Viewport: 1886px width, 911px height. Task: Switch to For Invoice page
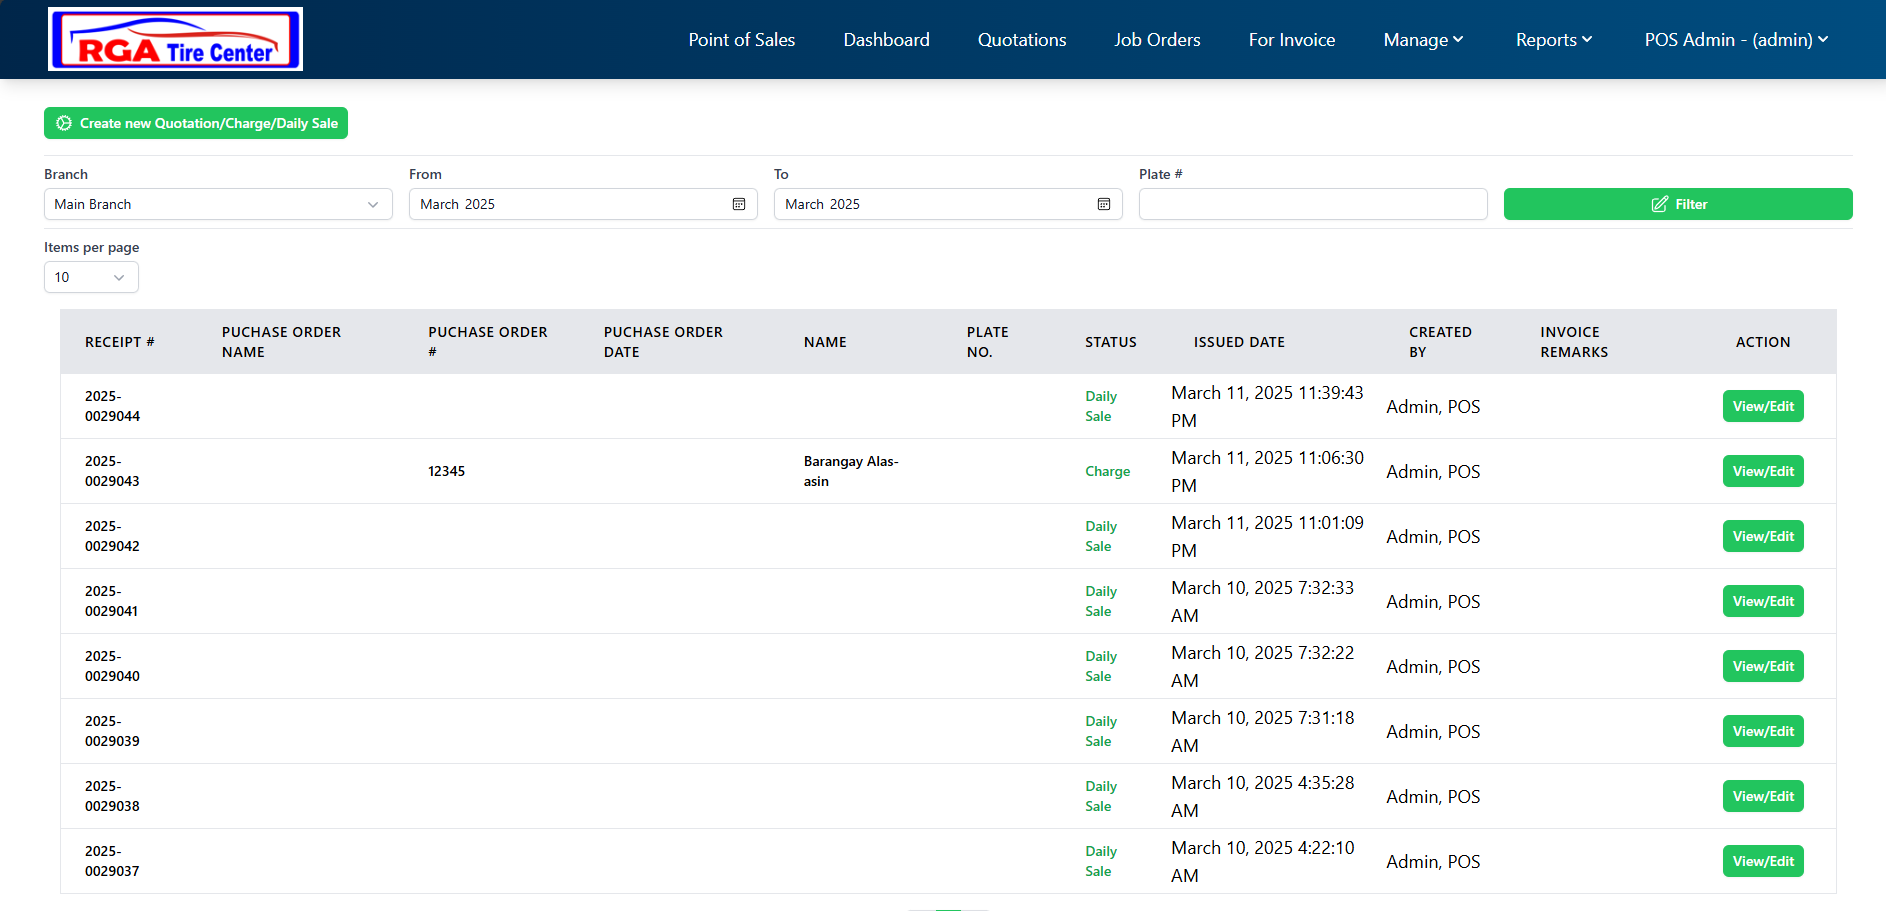pyautogui.click(x=1291, y=40)
